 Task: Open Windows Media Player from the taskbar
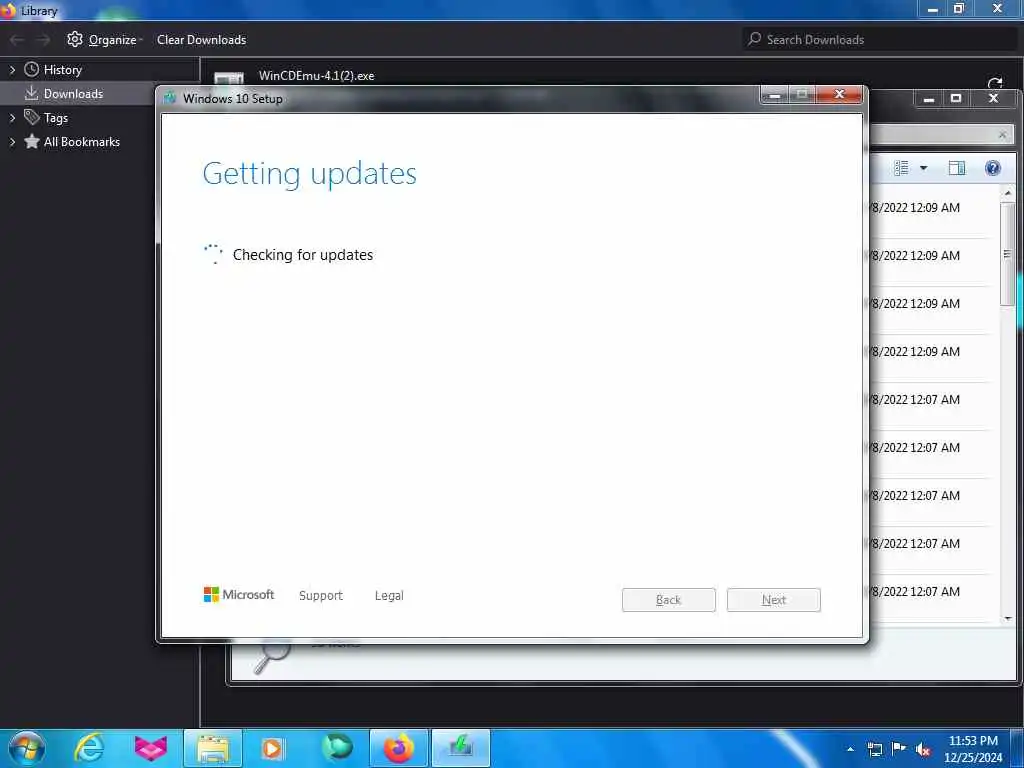tap(272, 748)
